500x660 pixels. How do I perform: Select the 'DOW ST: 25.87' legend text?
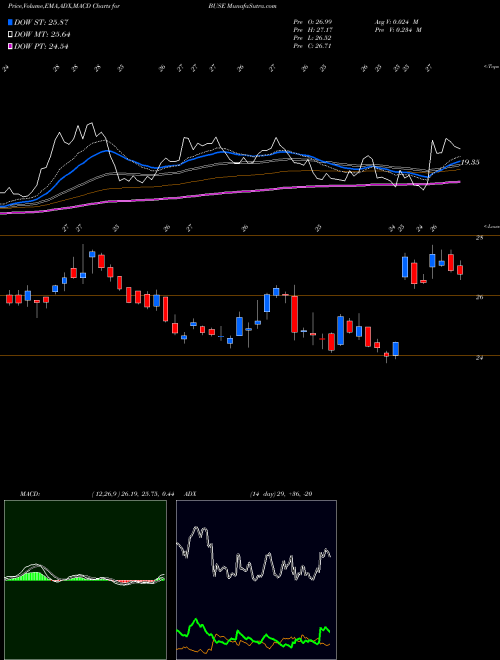[x=41, y=22]
